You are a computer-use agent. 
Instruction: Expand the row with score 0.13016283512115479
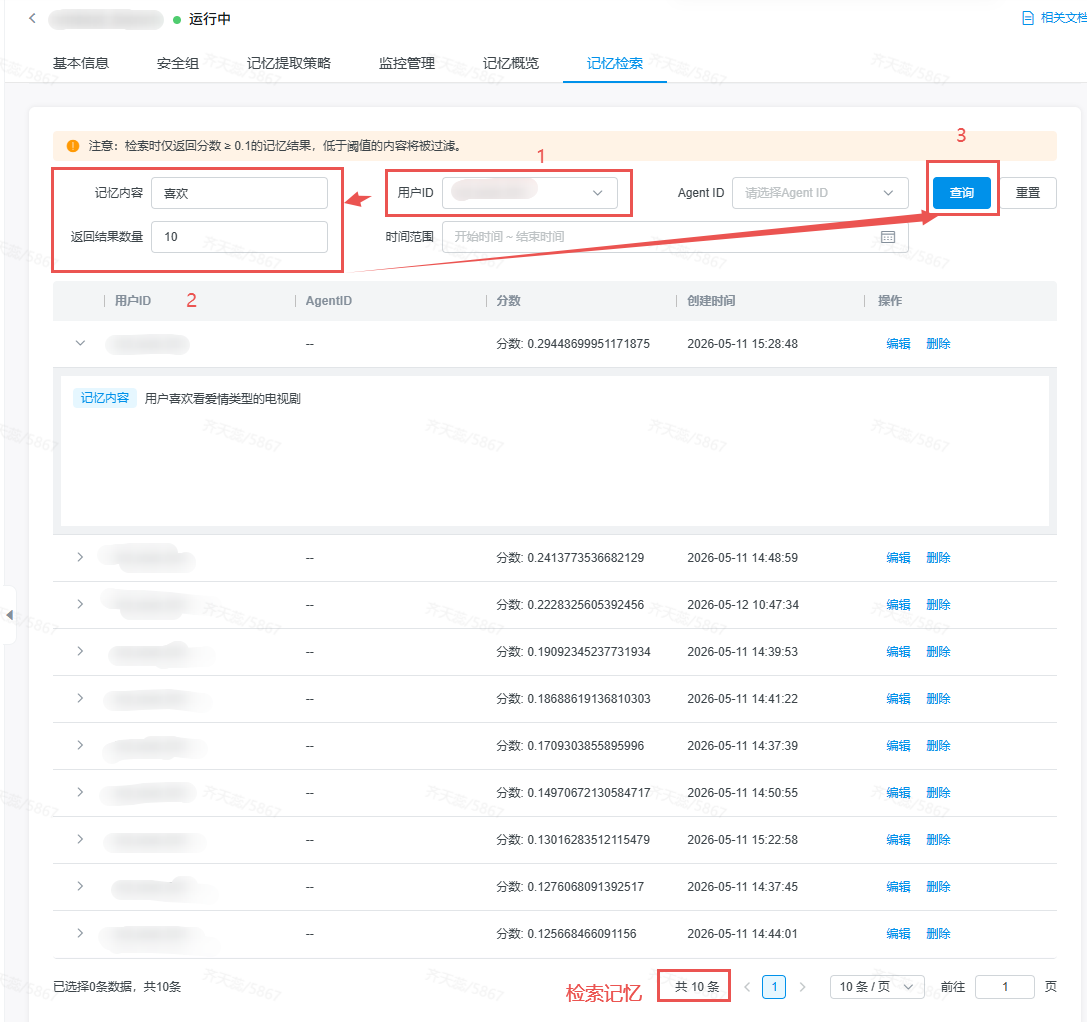pyautogui.click(x=80, y=840)
